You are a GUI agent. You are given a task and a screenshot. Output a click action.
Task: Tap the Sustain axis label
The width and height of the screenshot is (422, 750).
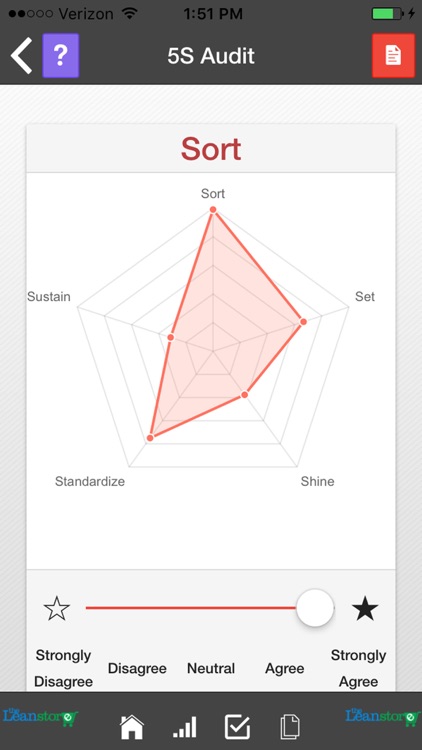[x=49, y=297]
